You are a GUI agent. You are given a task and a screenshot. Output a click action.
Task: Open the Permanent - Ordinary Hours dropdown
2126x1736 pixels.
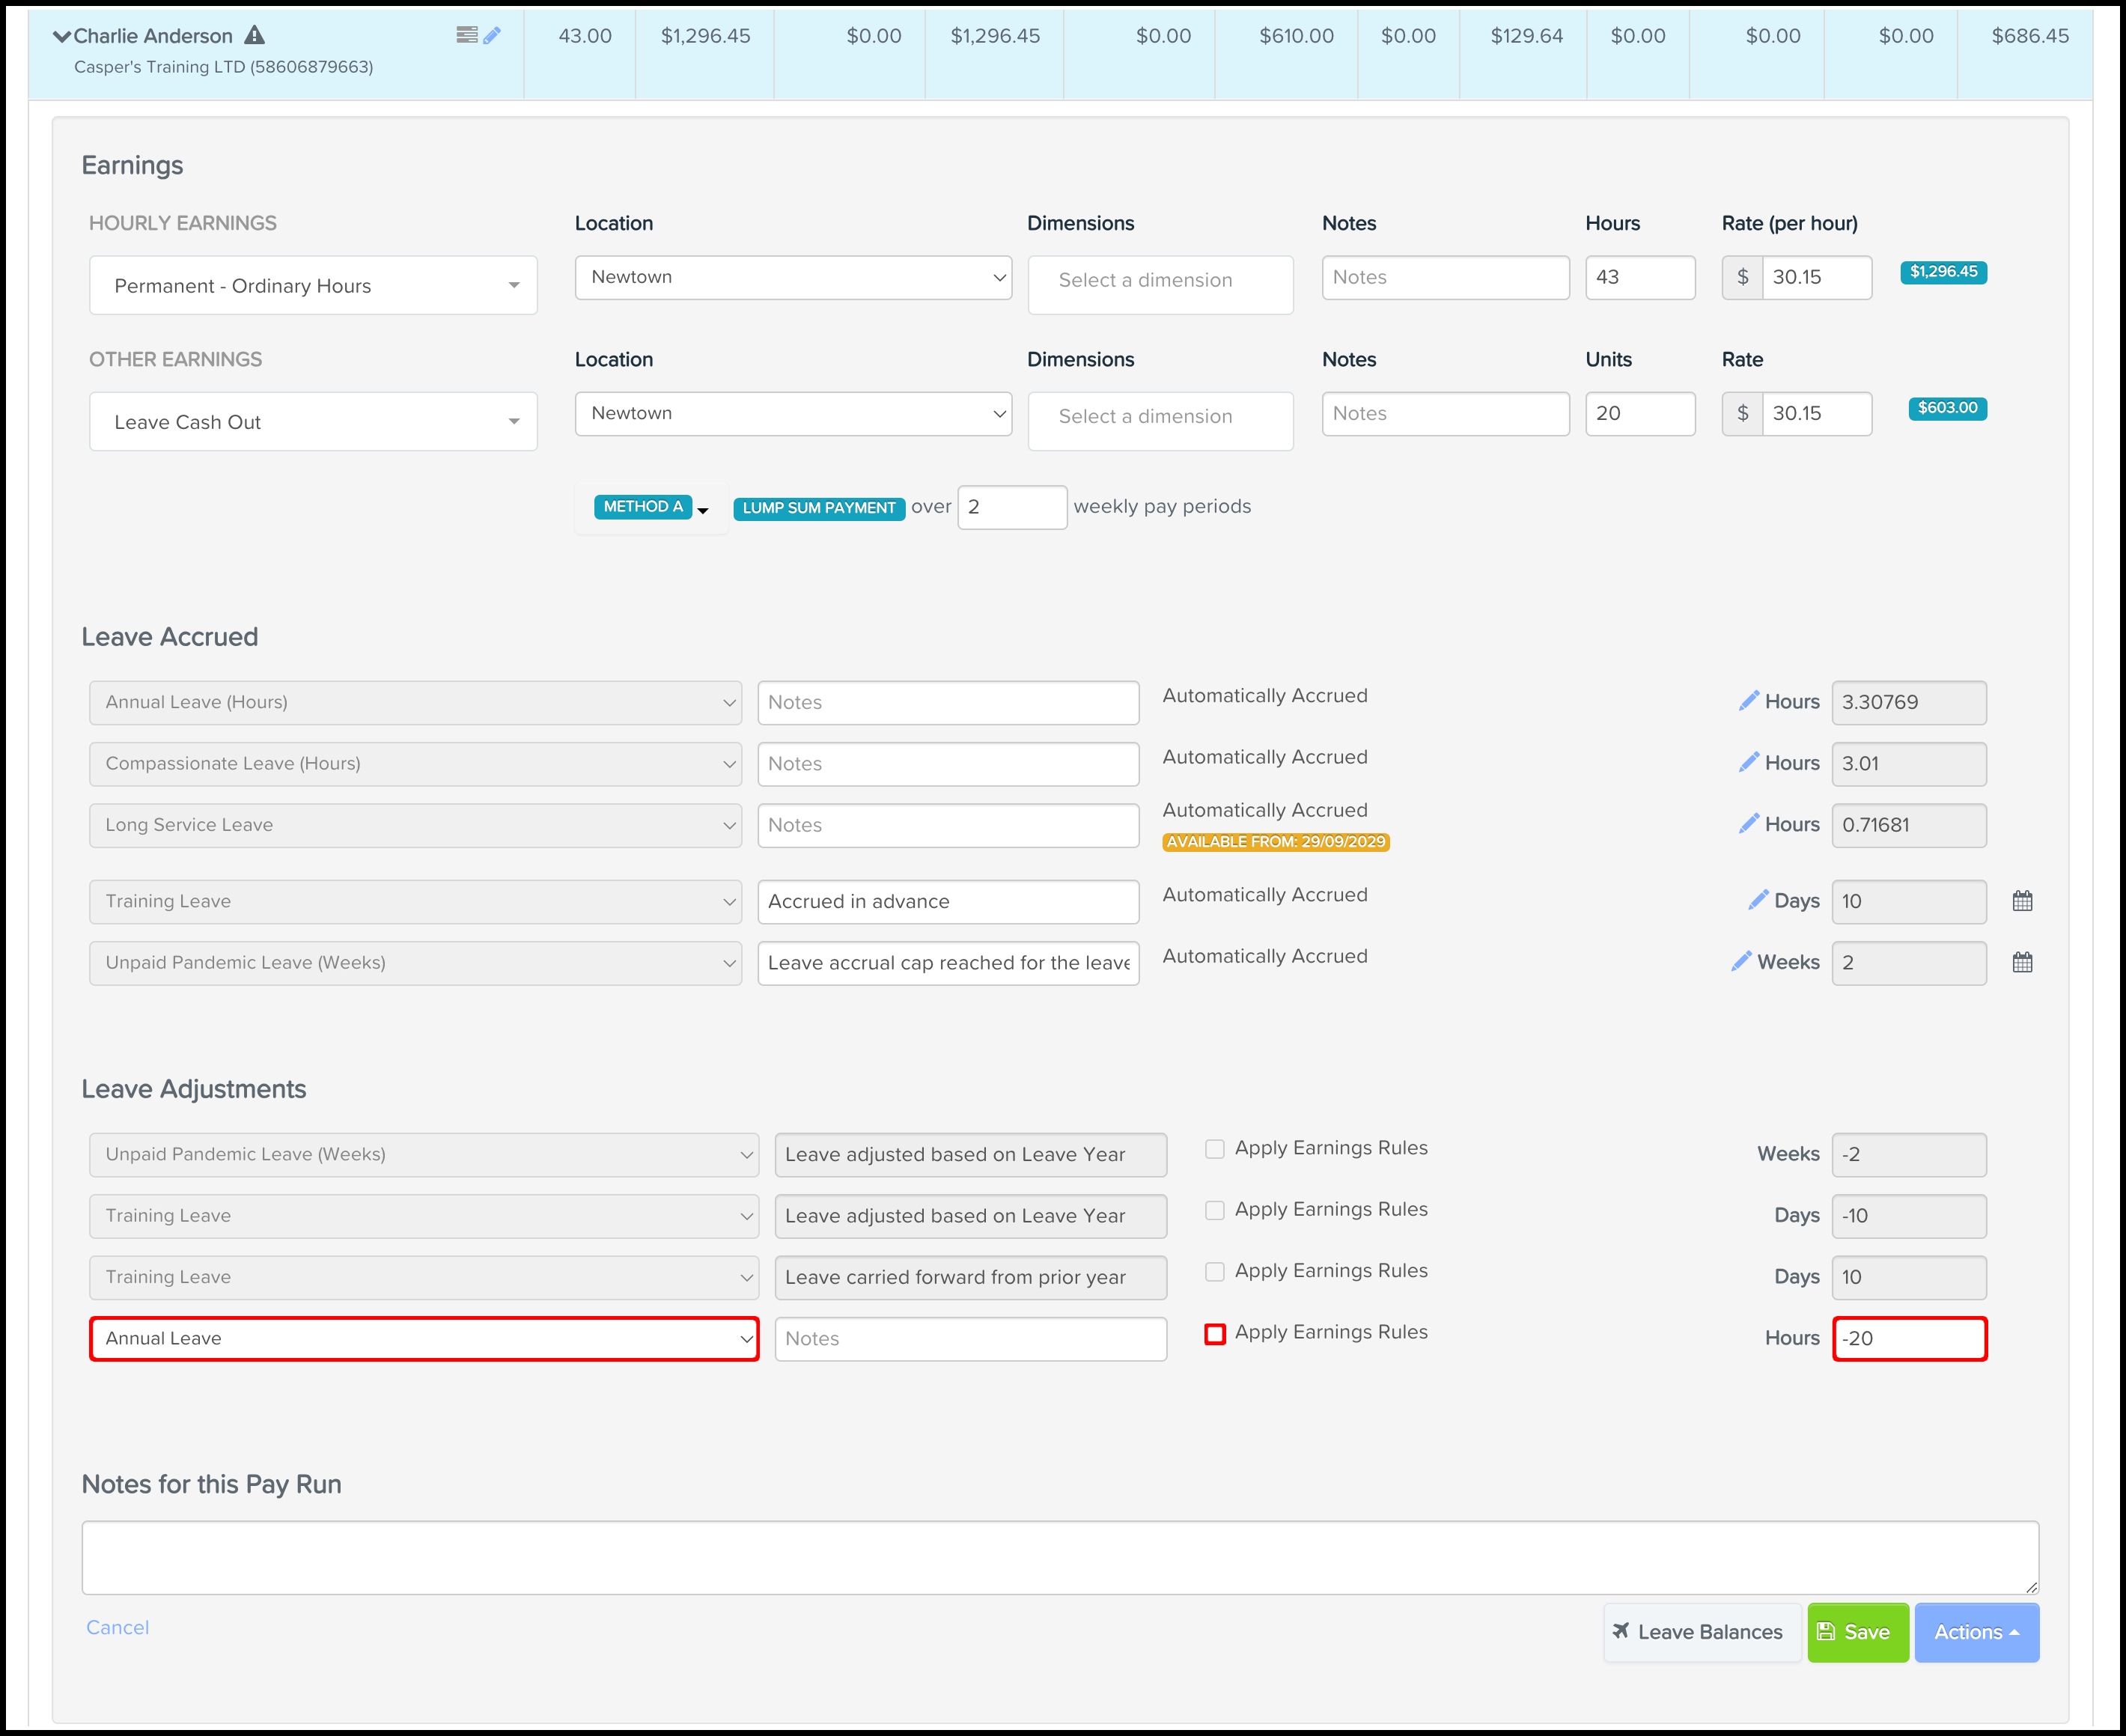tap(313, 286)
